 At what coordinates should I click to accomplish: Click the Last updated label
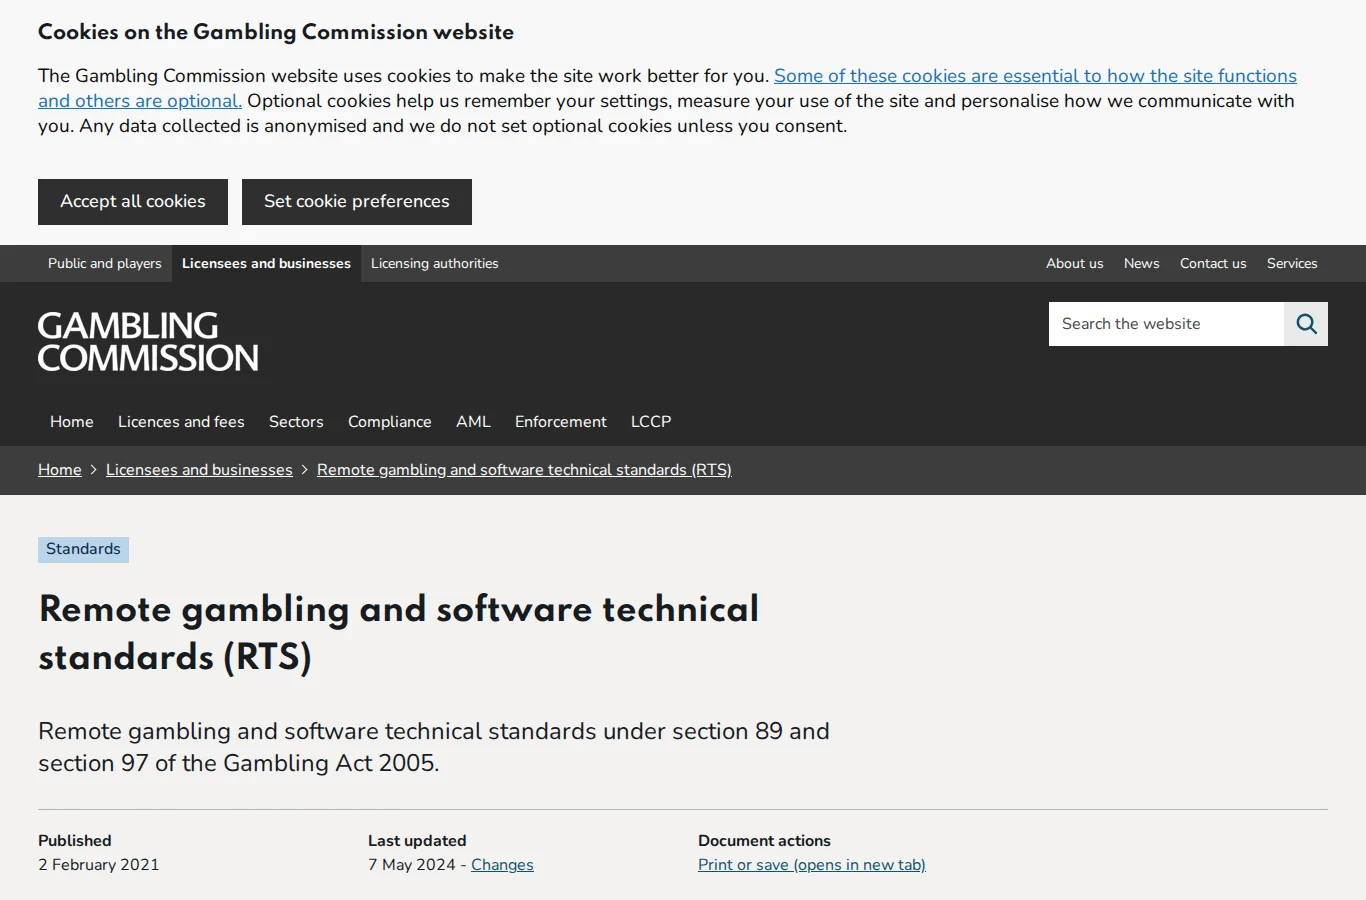click(417, 841)
